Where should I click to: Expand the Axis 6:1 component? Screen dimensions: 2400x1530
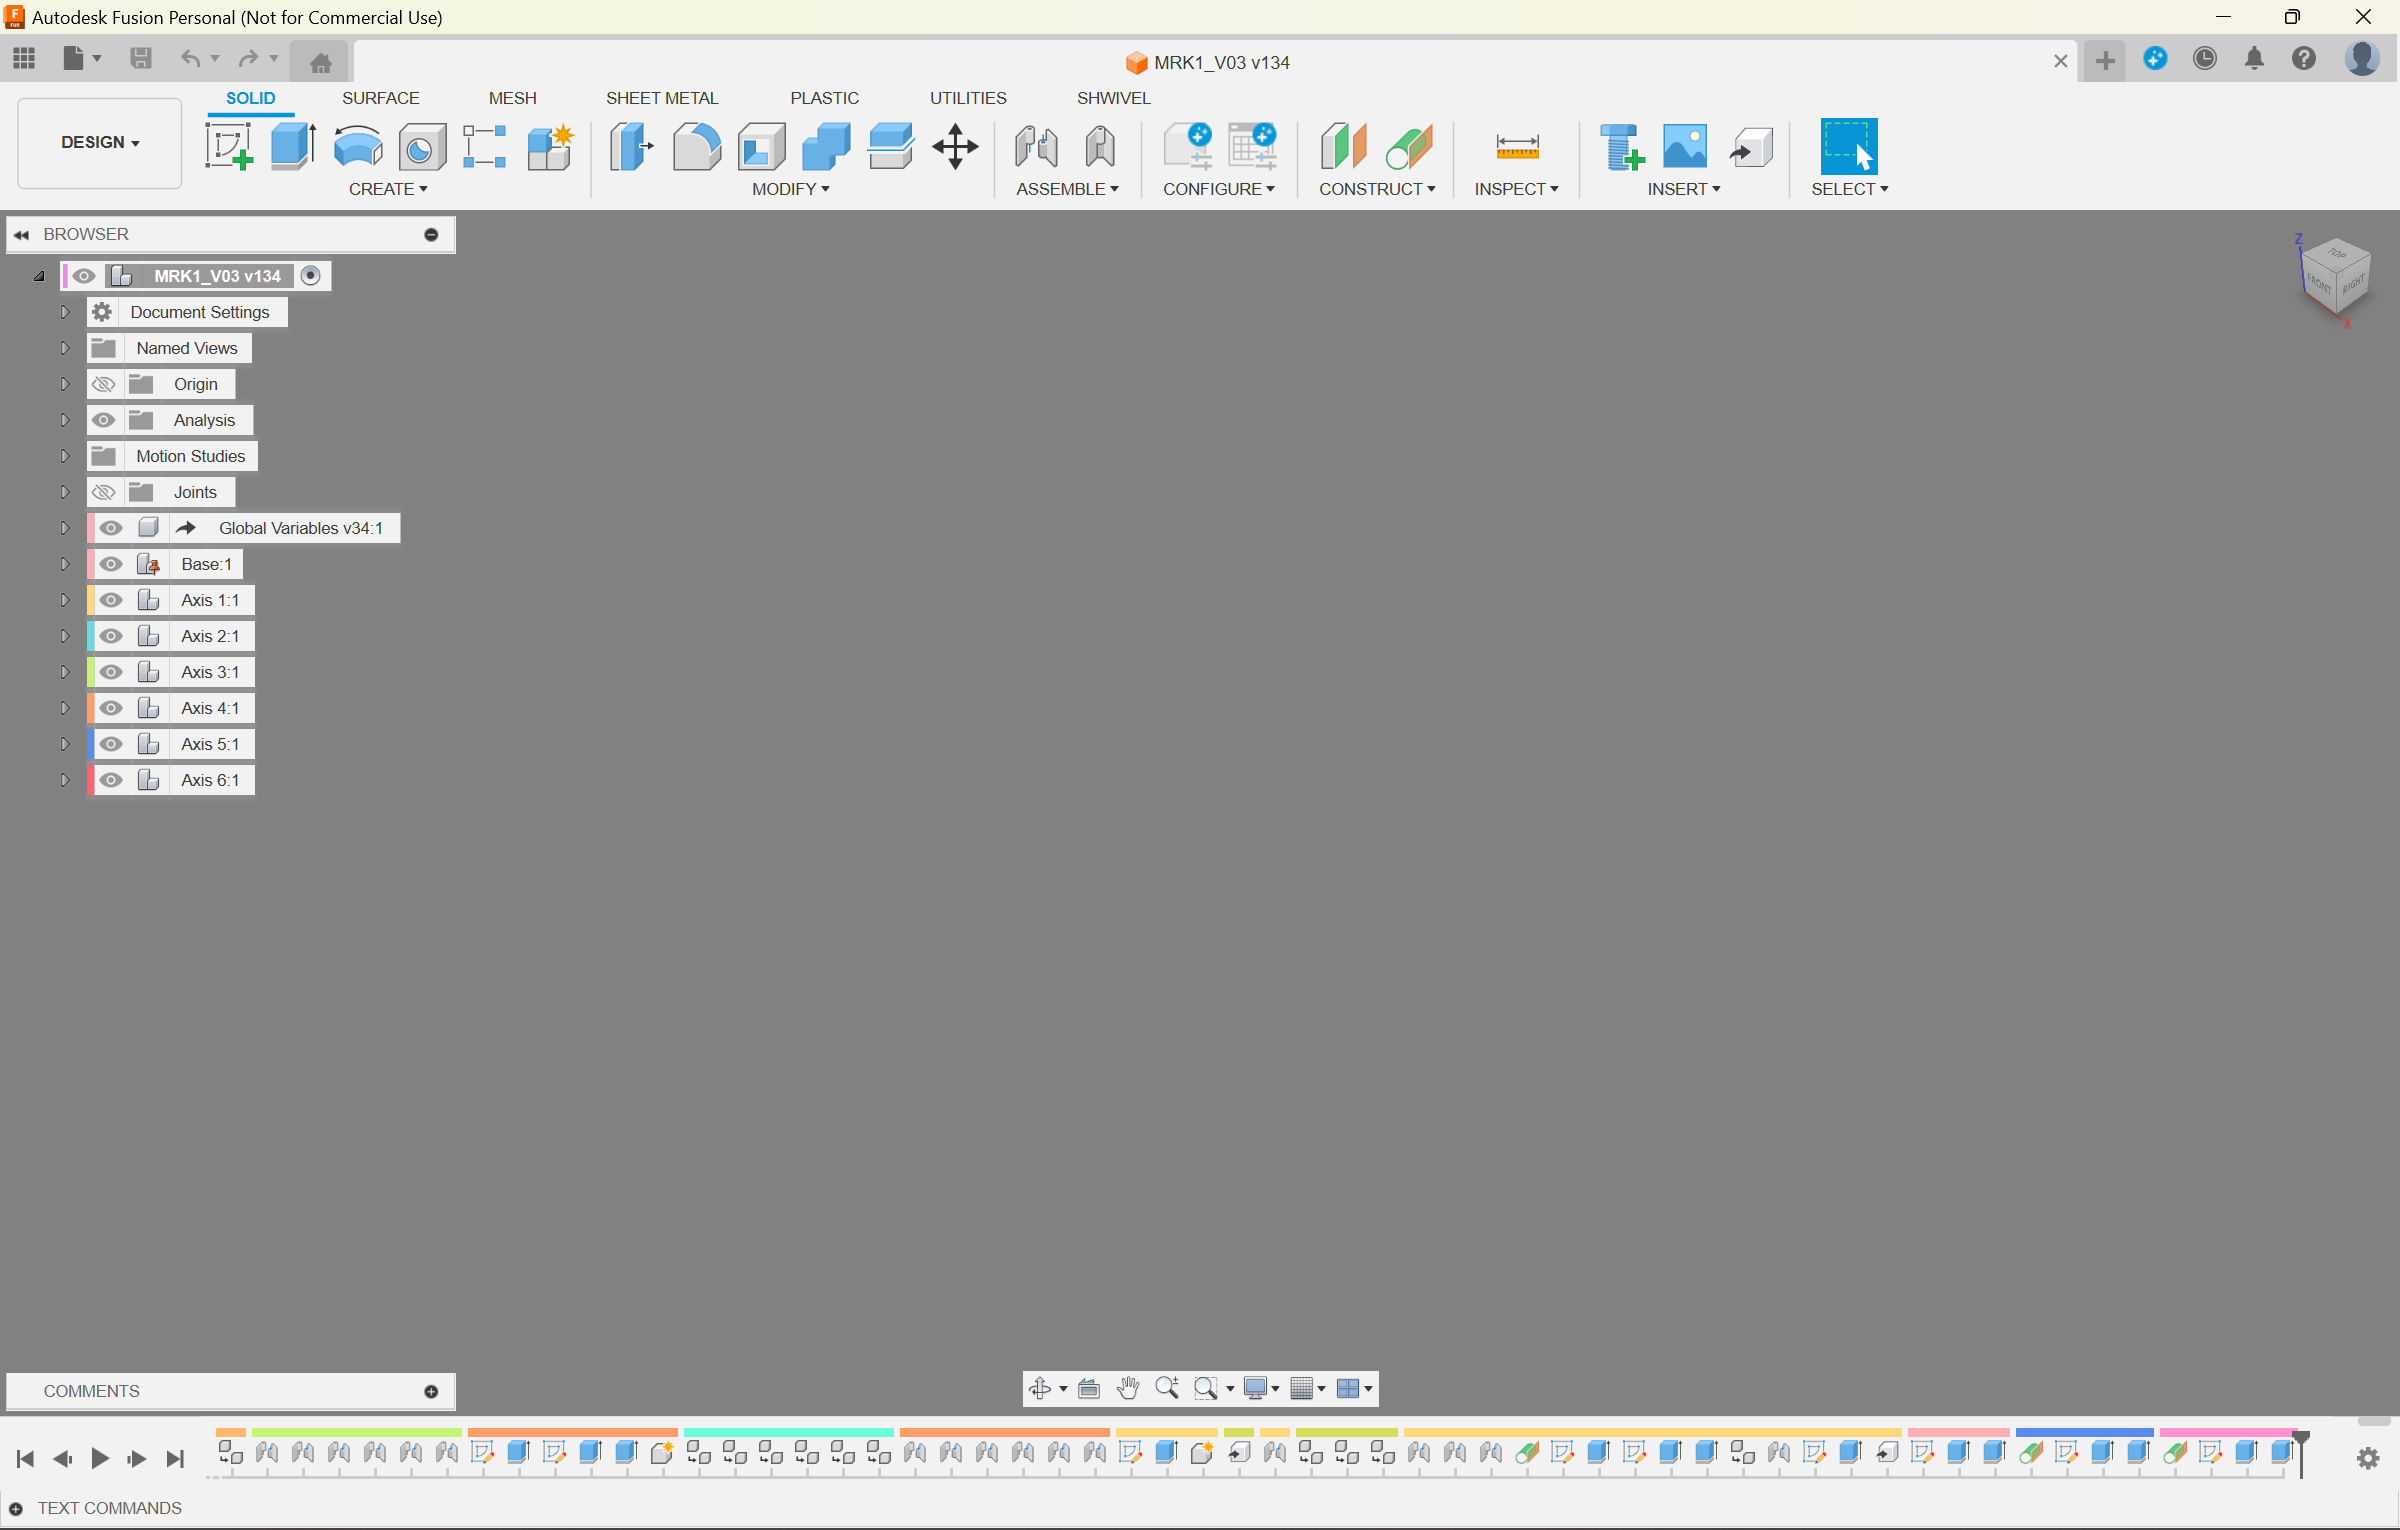[x=65, y=780]
